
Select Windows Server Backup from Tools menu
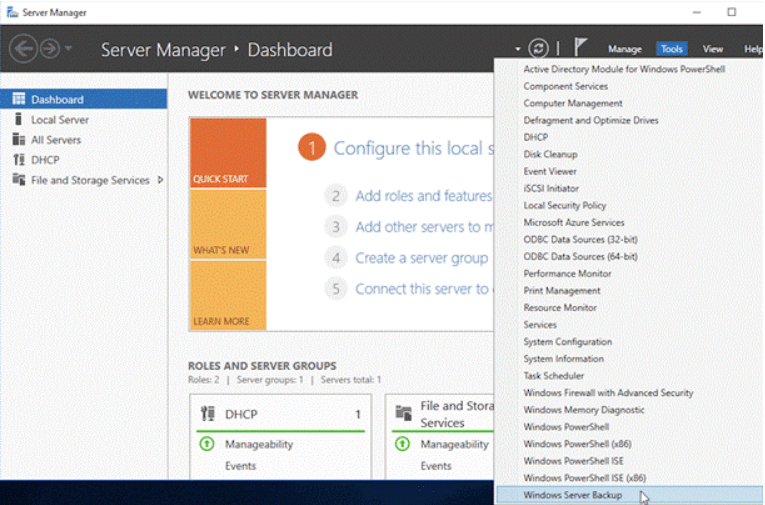(572, 495)
